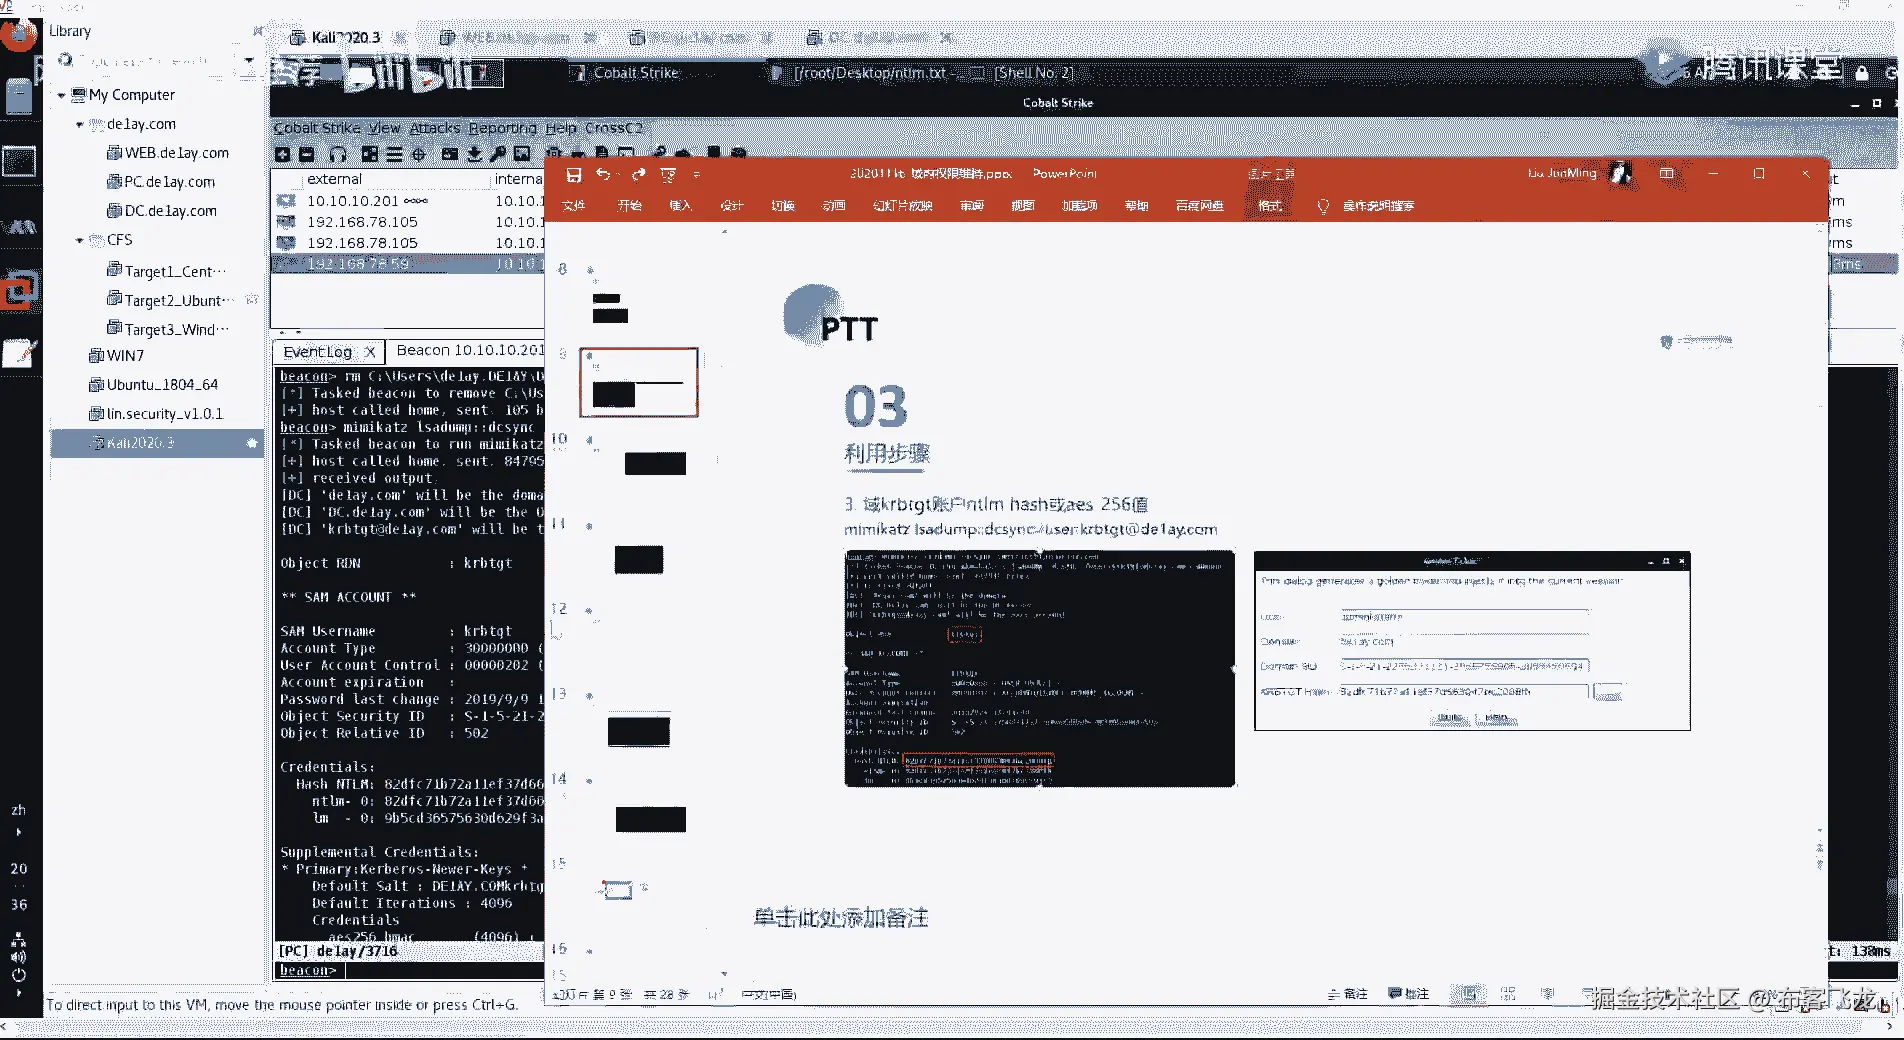This screenshot has height=1040, width=1904.
Task: Open the credentials card icon in the toolbar
Action: click(x=450, y=154)
